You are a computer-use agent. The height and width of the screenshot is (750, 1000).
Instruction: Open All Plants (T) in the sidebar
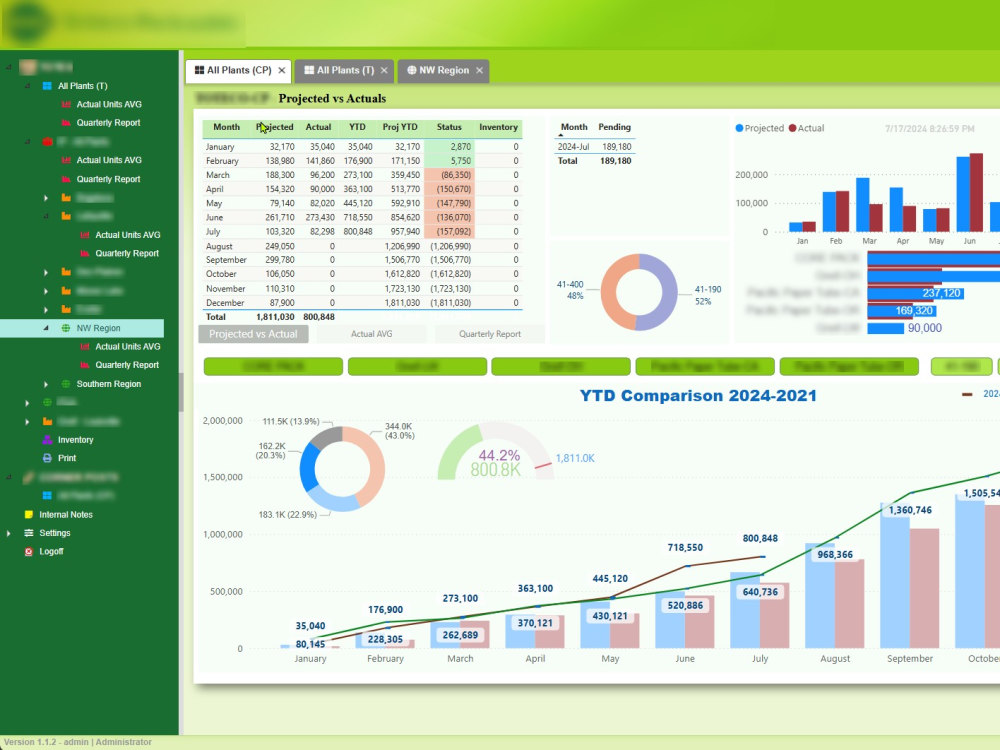point(82,85)
